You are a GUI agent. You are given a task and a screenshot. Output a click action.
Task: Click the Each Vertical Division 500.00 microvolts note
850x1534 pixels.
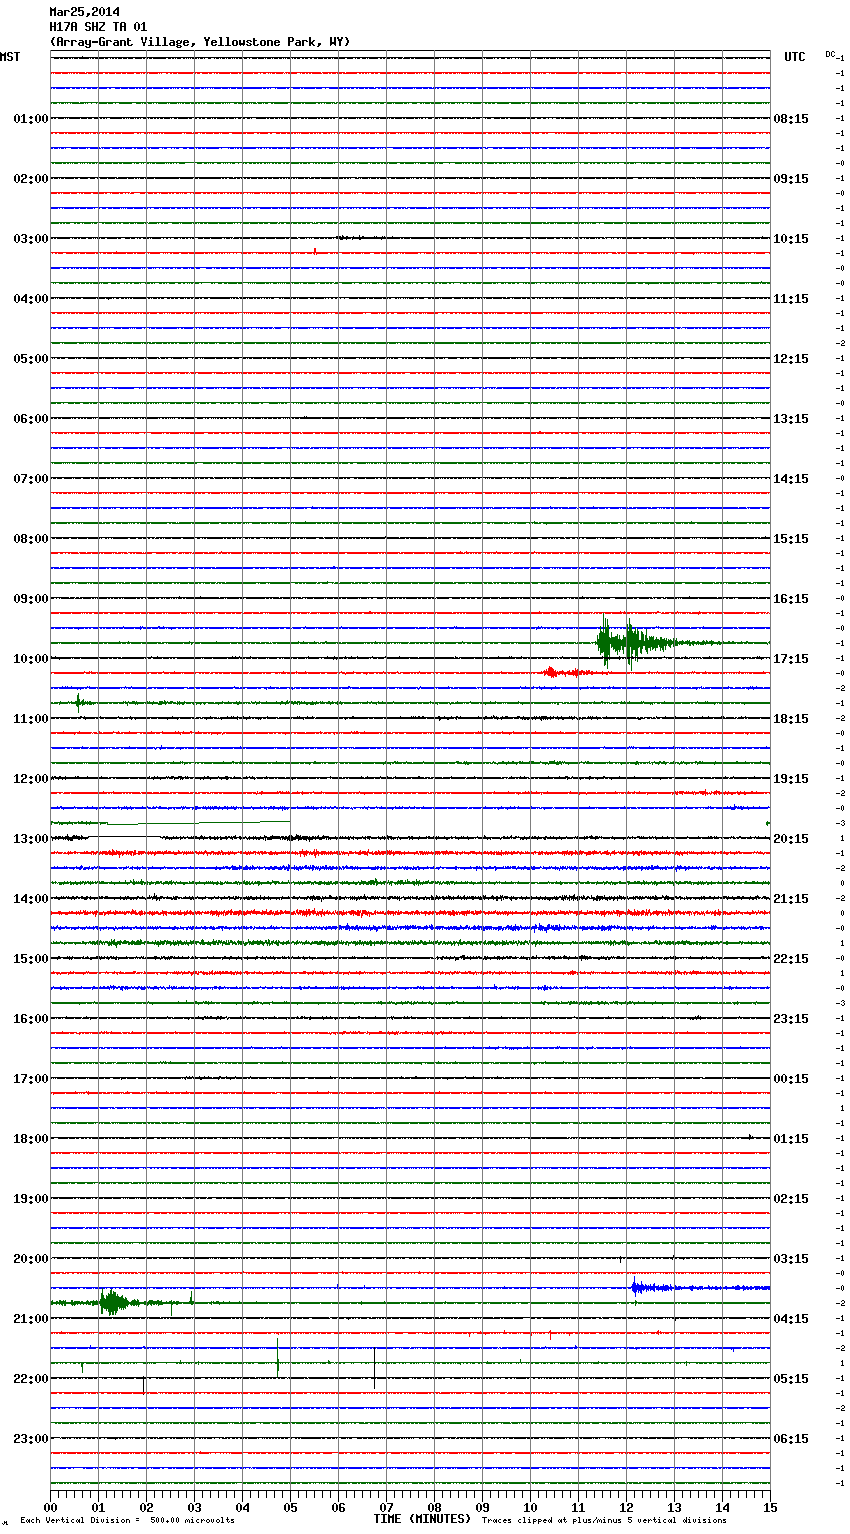click(127, 1521)
